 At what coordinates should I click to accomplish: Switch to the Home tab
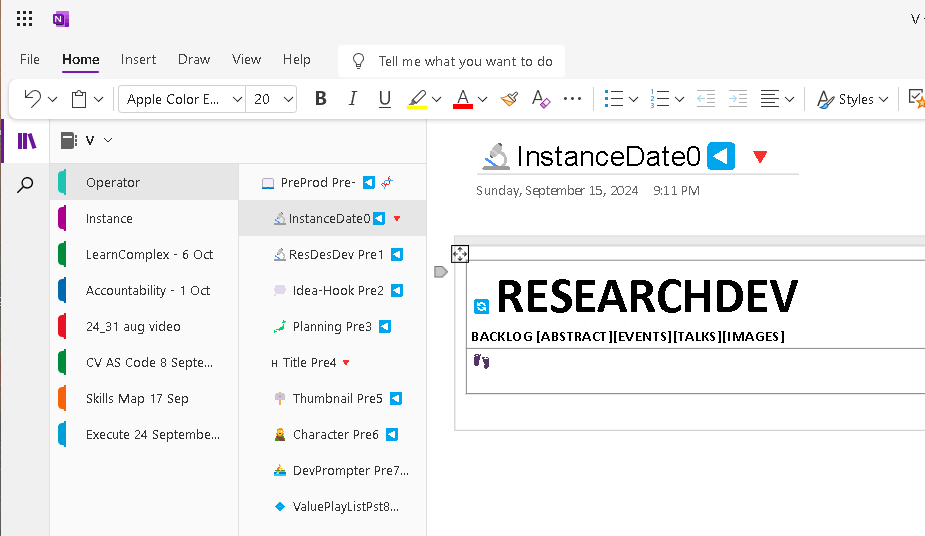(x=81, y=60)
